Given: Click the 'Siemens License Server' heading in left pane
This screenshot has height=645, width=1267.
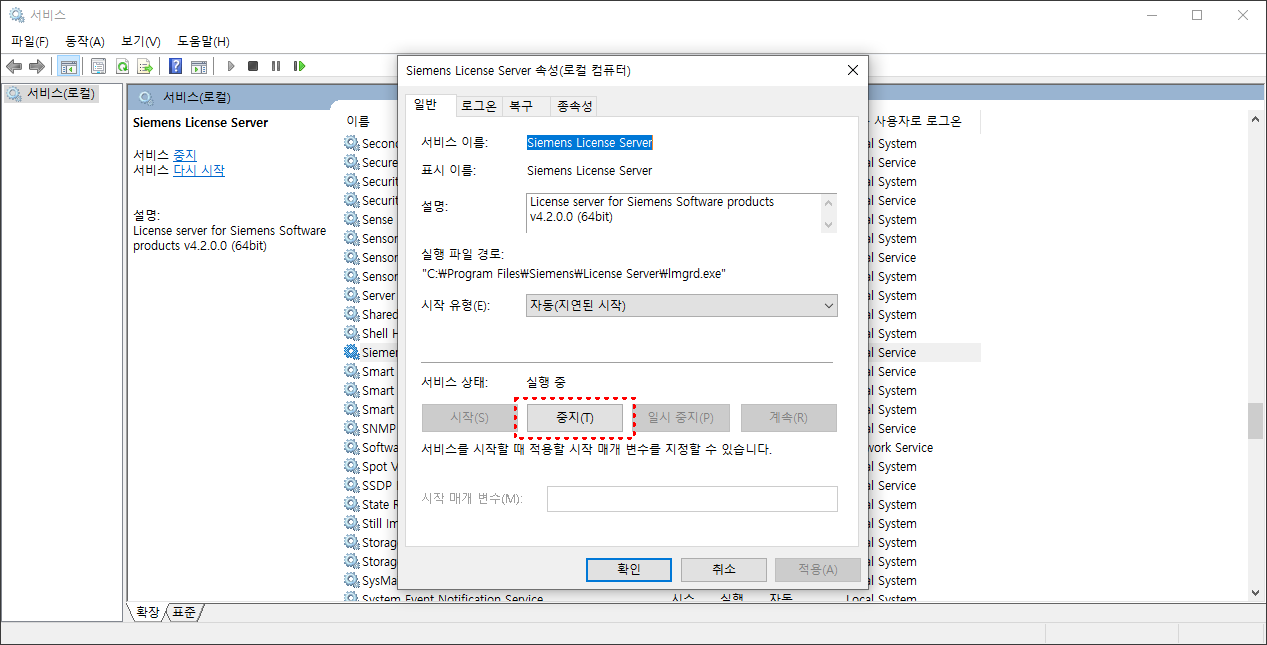Looking at the screenshot, I should [201, 122].
